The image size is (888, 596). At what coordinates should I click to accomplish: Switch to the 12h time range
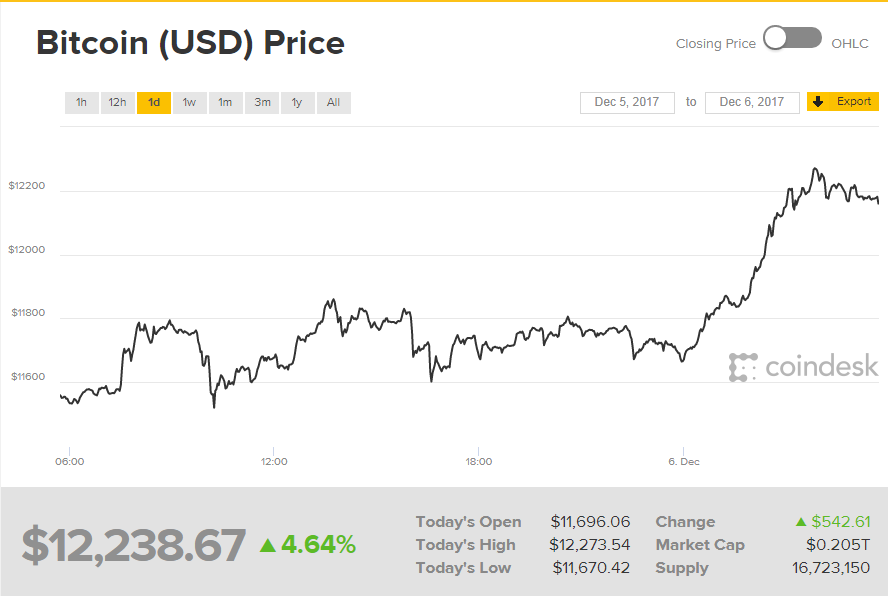(117, 102)
